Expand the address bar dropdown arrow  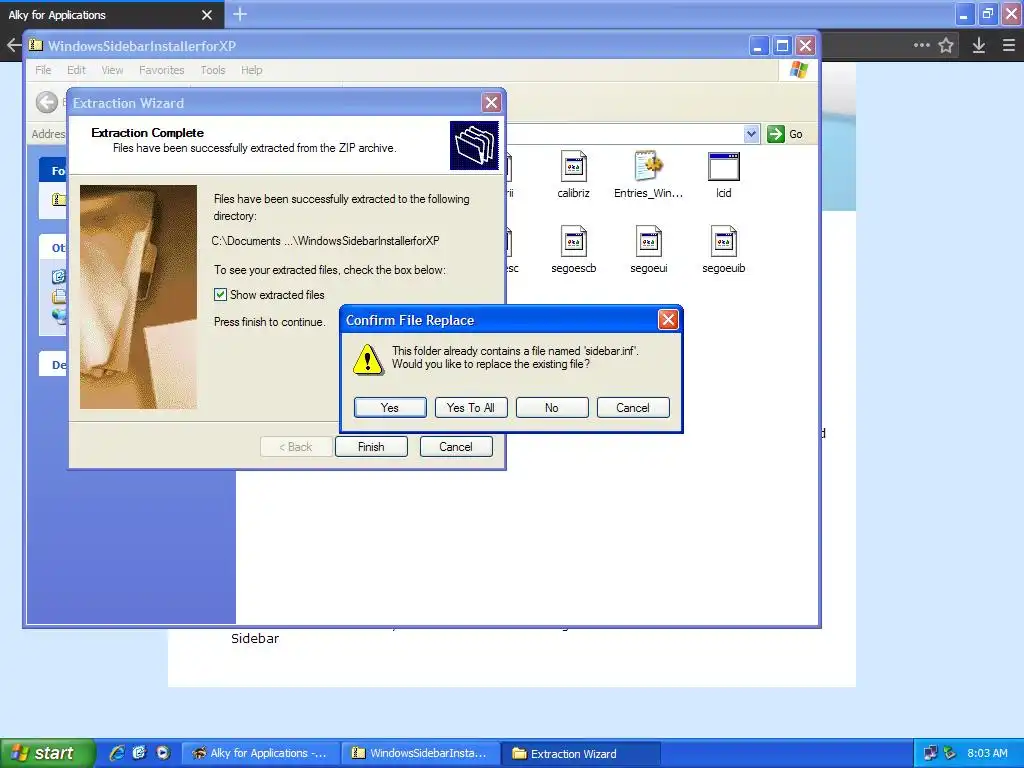click(x=751, y=134)
